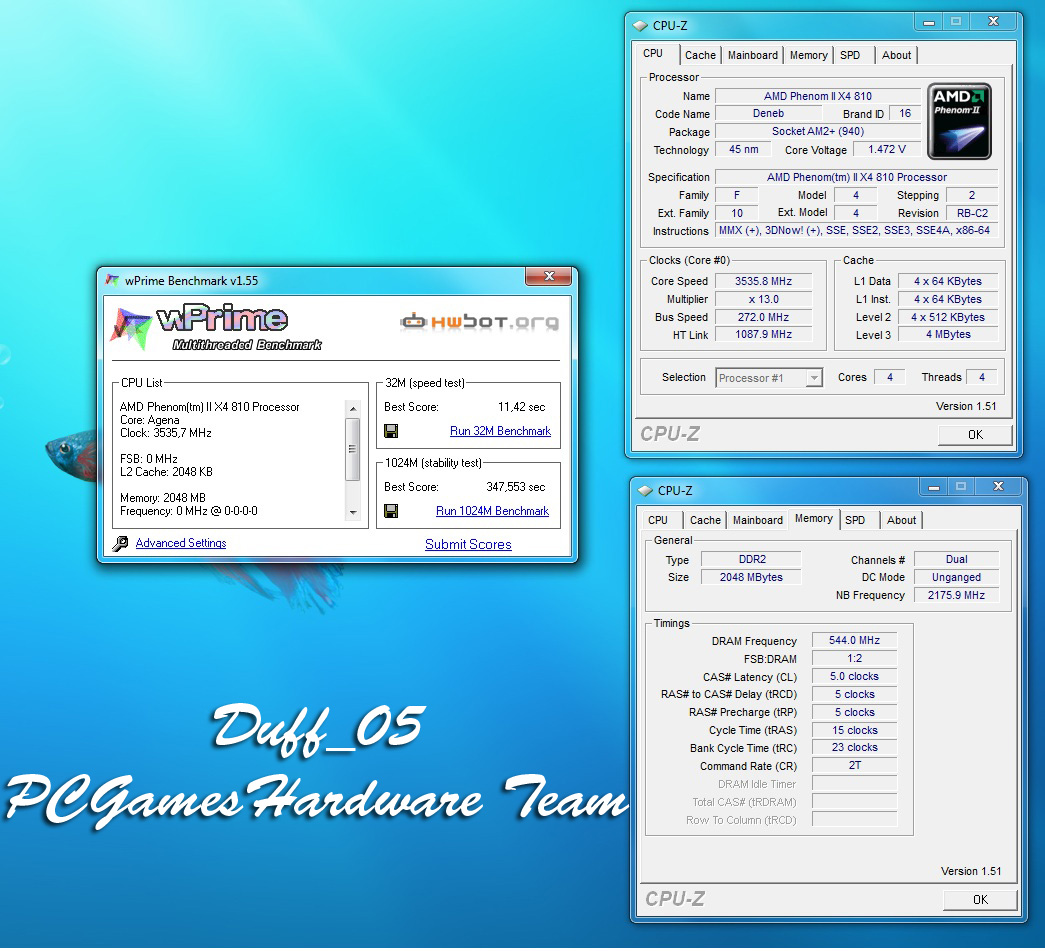Click the DC Mode value Unganged
The image size is (1045, 951).
point(956,577)
